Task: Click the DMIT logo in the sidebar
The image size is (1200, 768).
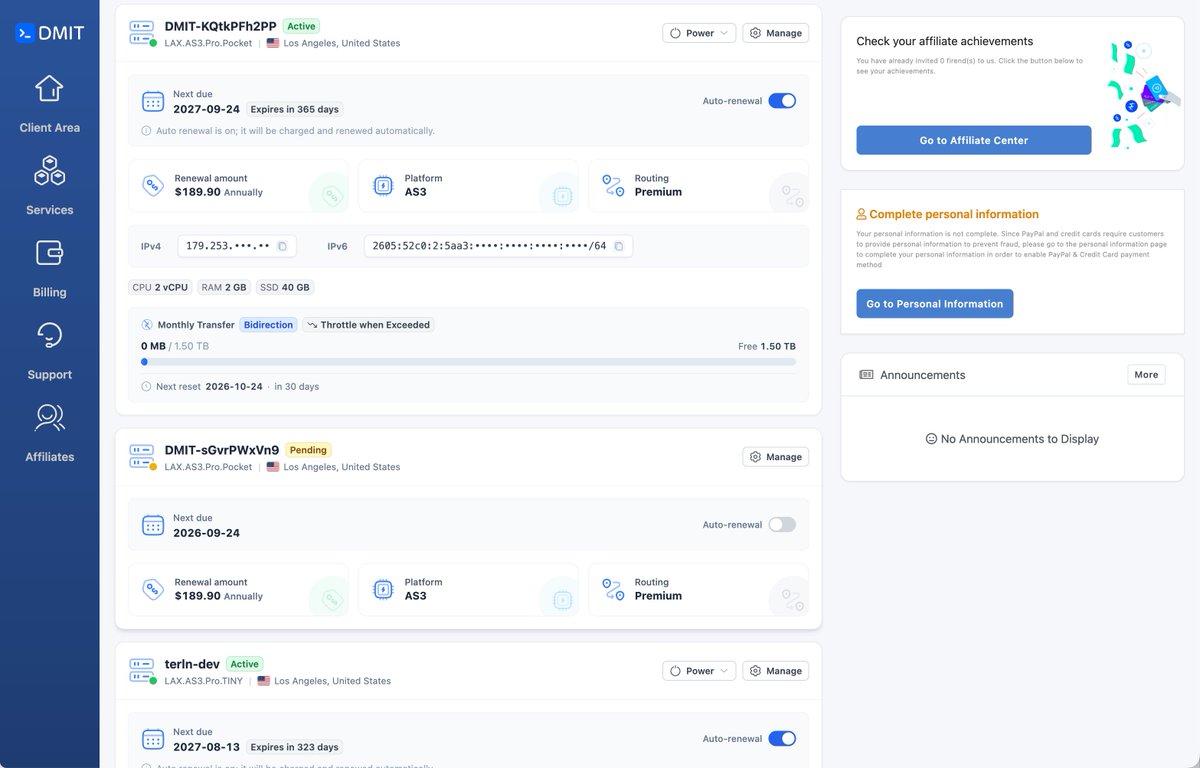Action: [x=50, y=33]
